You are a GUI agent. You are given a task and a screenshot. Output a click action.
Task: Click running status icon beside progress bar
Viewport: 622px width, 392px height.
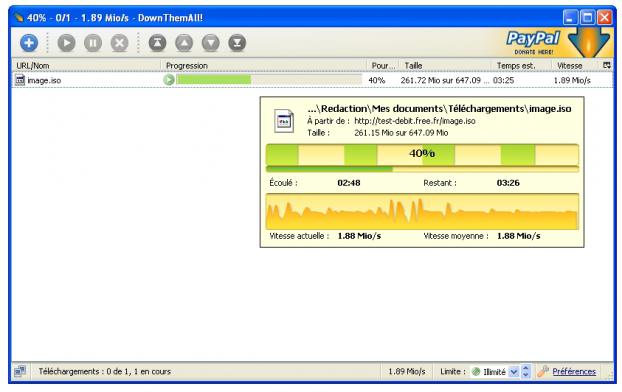[169, 80]
